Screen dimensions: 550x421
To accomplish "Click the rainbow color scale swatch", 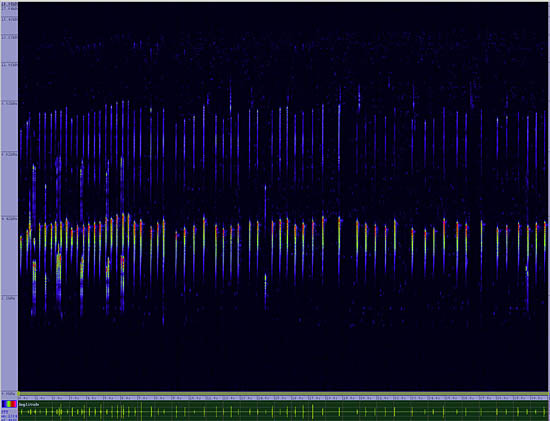I will (9, 404).
